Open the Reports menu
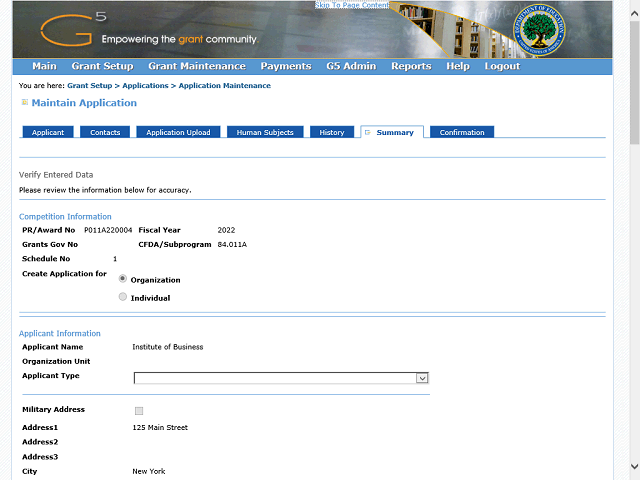The width and height of the screenshot is (640, 480). click(411, 66)
